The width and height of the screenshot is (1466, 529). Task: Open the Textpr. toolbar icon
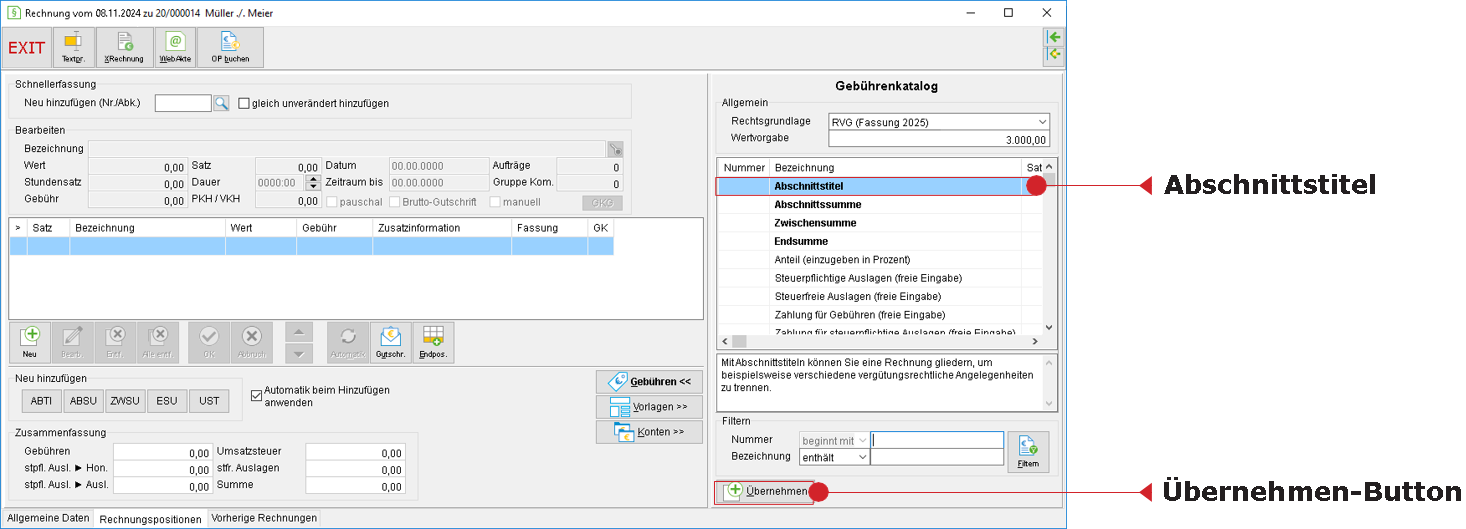click(73, 48)
